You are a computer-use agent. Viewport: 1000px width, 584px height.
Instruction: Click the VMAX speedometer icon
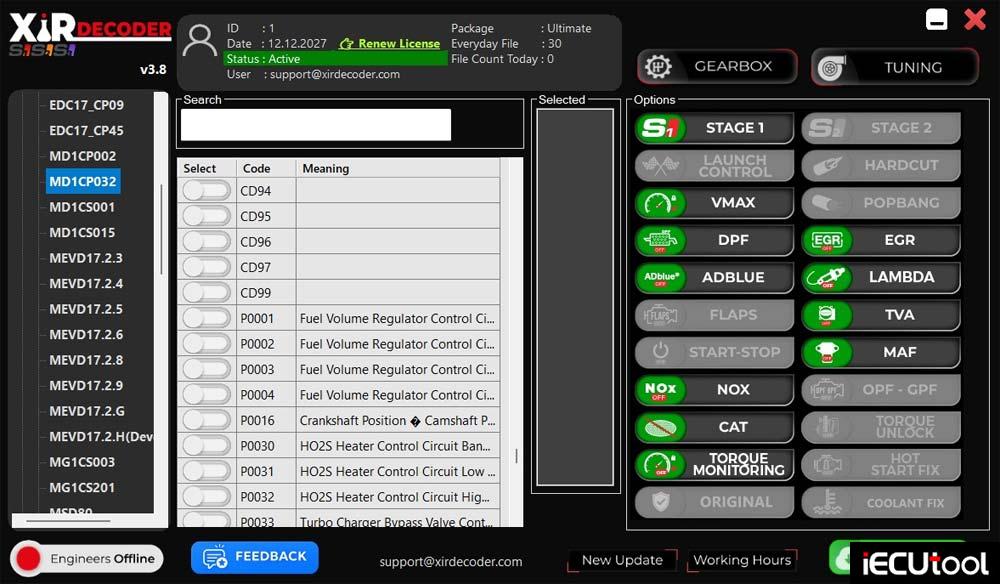(660, 203)
